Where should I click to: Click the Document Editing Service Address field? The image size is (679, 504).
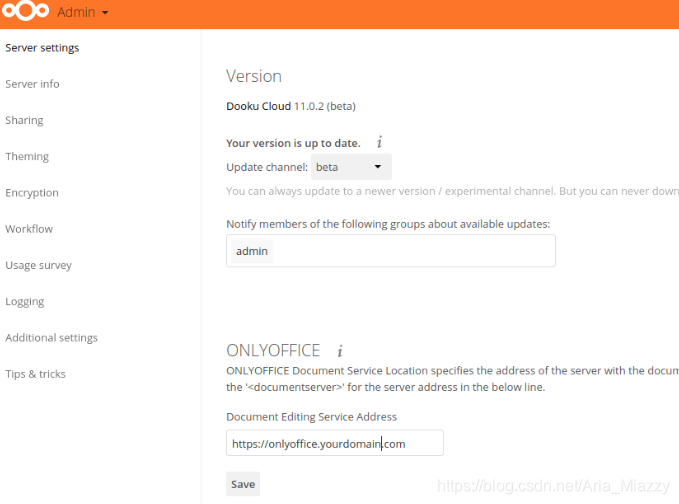pyautogui.click(x=335, y=443)
